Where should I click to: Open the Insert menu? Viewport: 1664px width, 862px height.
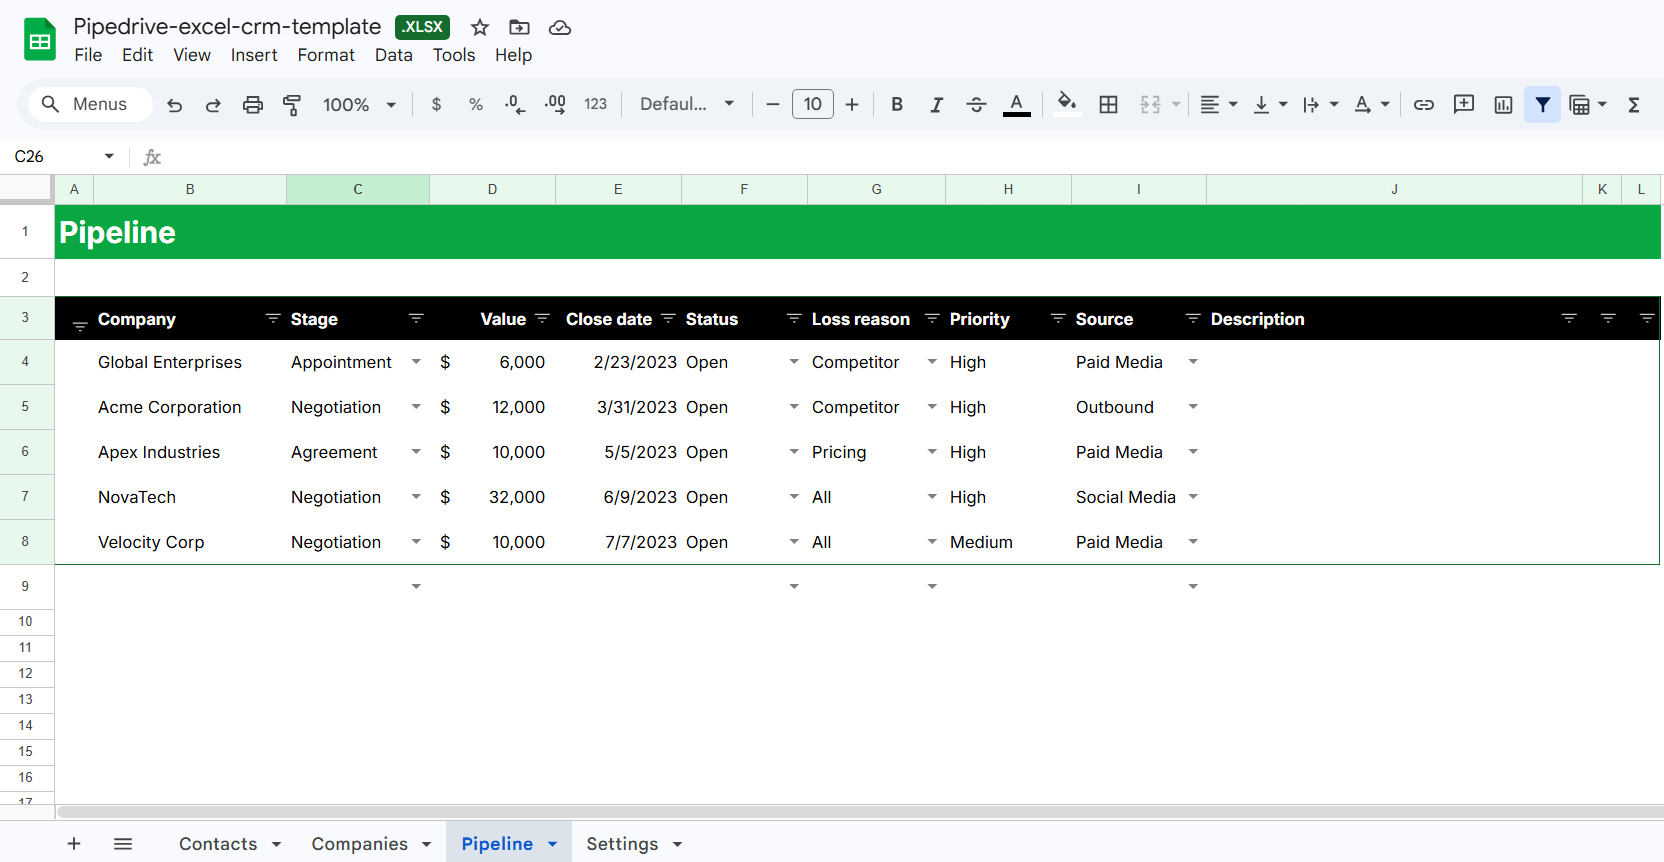coord(254,55)
